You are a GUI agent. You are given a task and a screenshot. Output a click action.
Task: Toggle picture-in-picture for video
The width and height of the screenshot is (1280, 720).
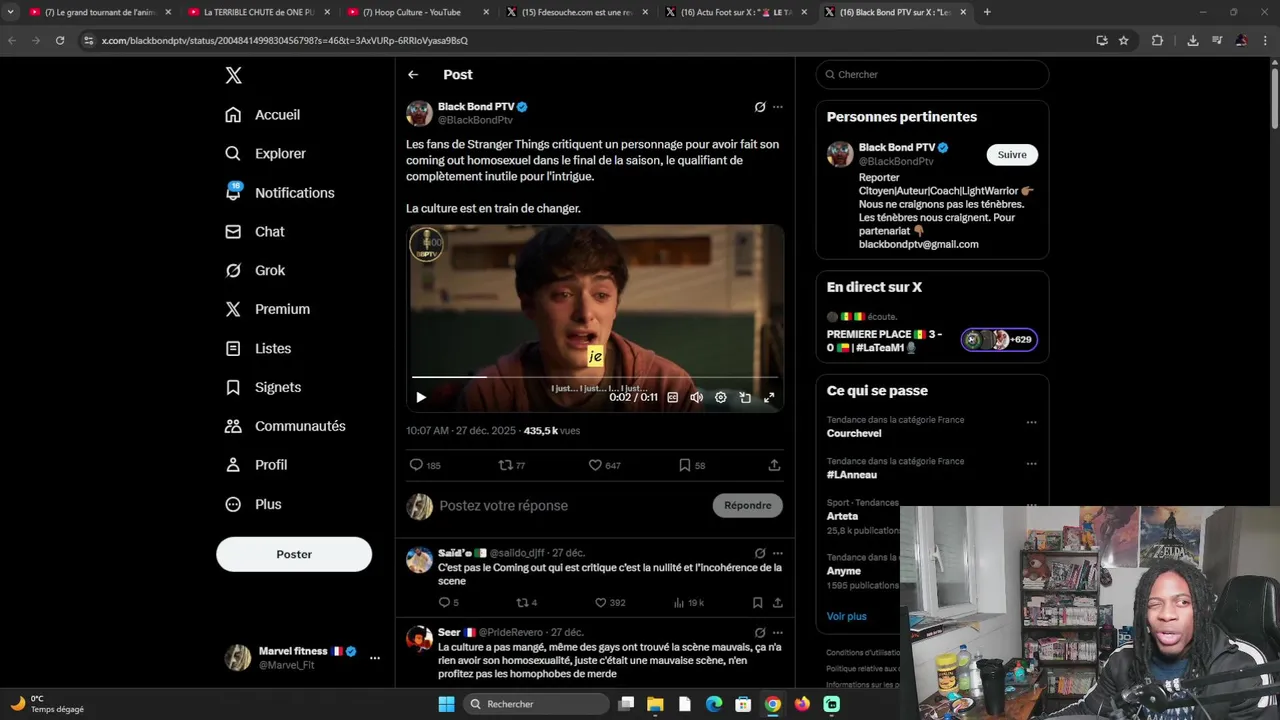coord(745,397)
